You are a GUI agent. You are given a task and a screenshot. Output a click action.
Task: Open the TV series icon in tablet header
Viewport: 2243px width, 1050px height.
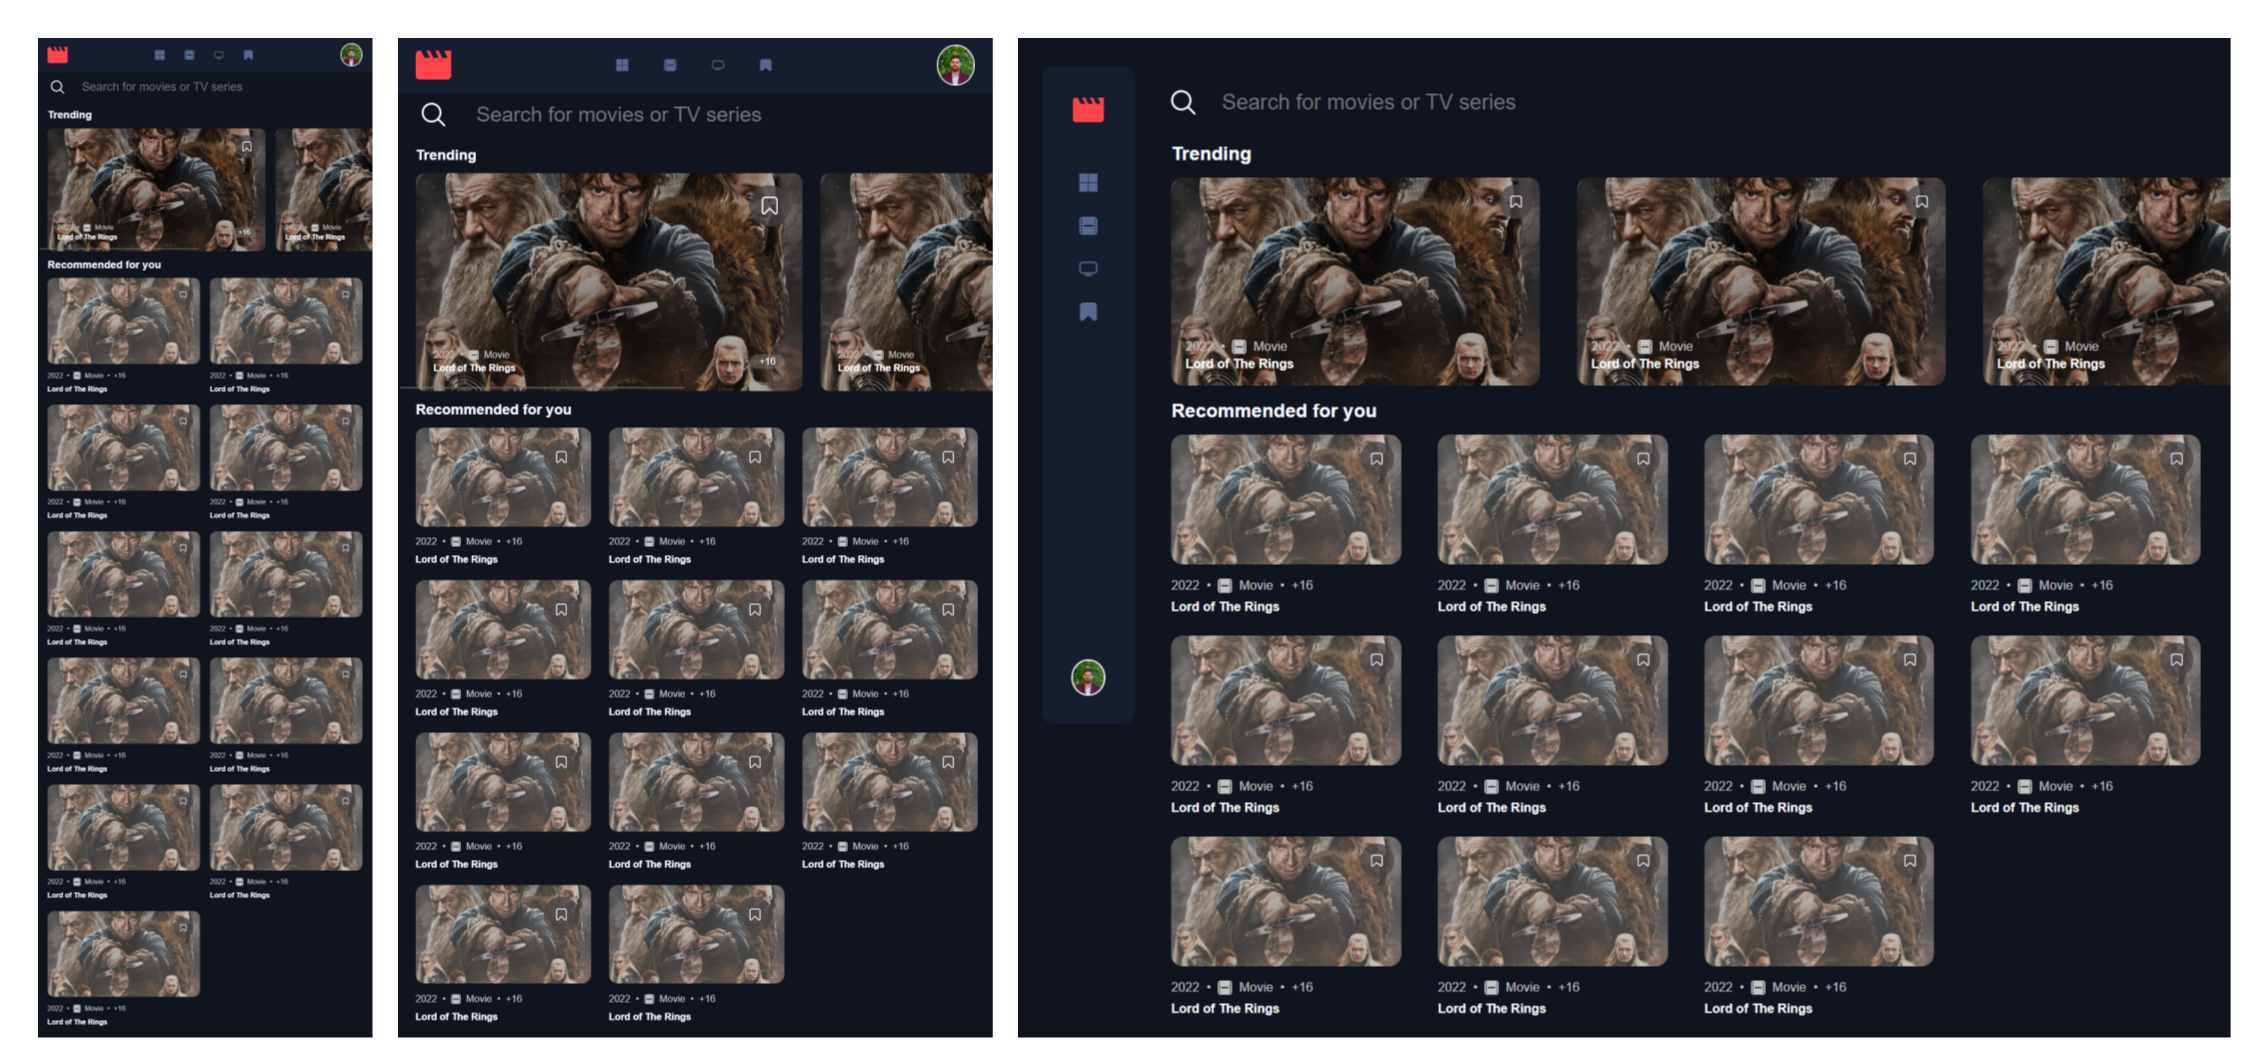click(718, 65)
